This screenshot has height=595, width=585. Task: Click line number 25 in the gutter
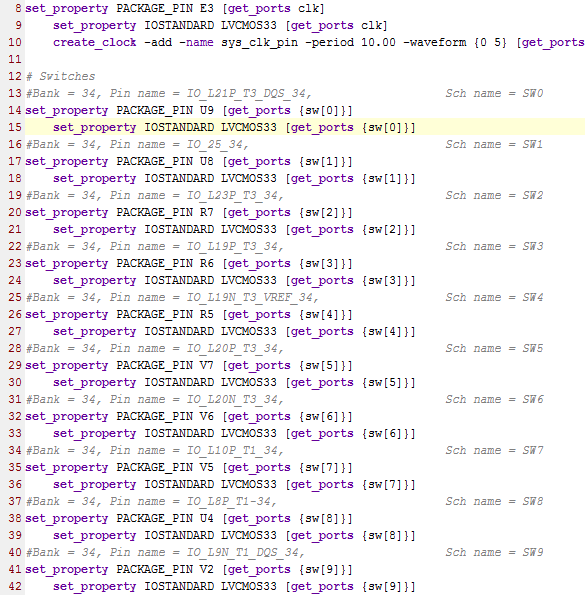pyautogui.click(x=15, y=297)
